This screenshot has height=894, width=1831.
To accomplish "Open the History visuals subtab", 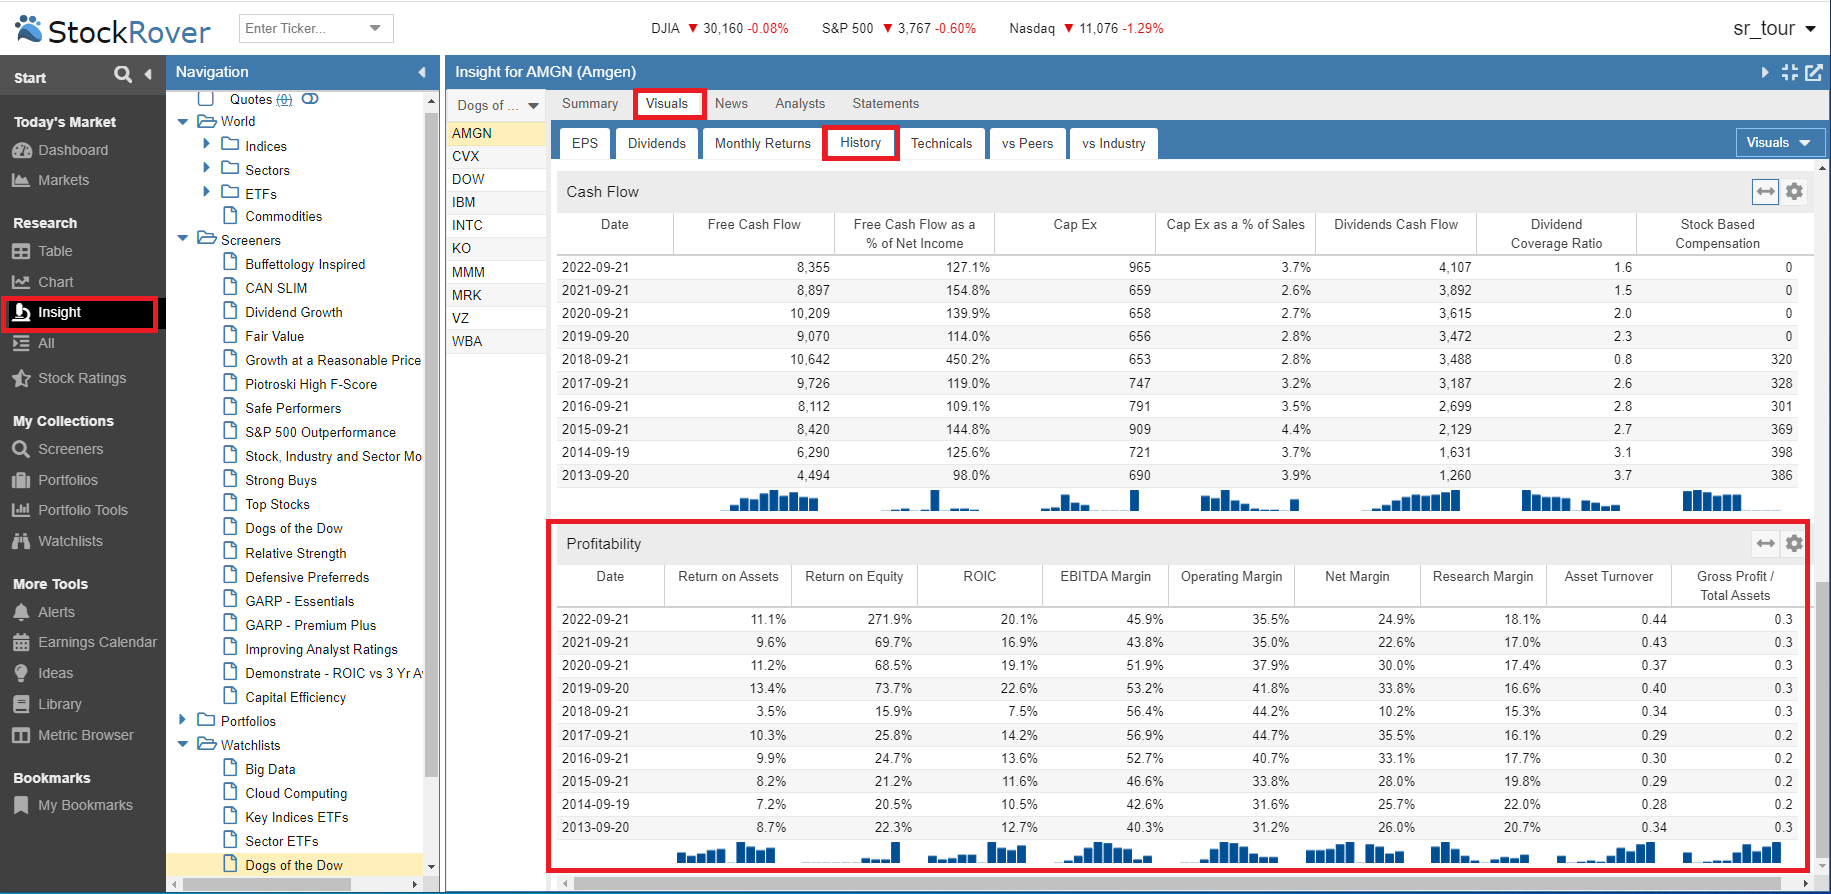I will click(x=860, y=143).
